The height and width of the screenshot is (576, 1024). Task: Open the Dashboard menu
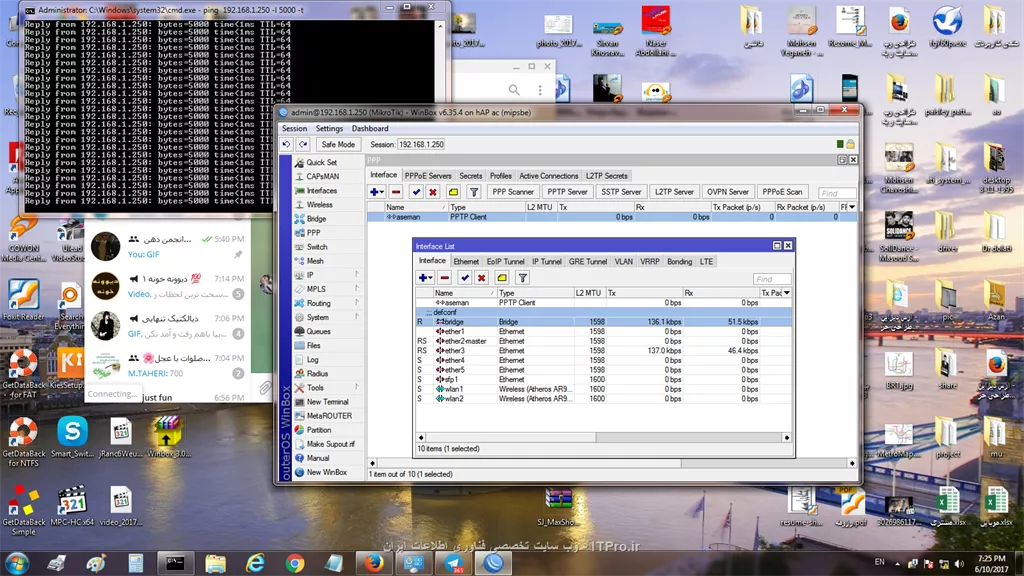point(370,129)
